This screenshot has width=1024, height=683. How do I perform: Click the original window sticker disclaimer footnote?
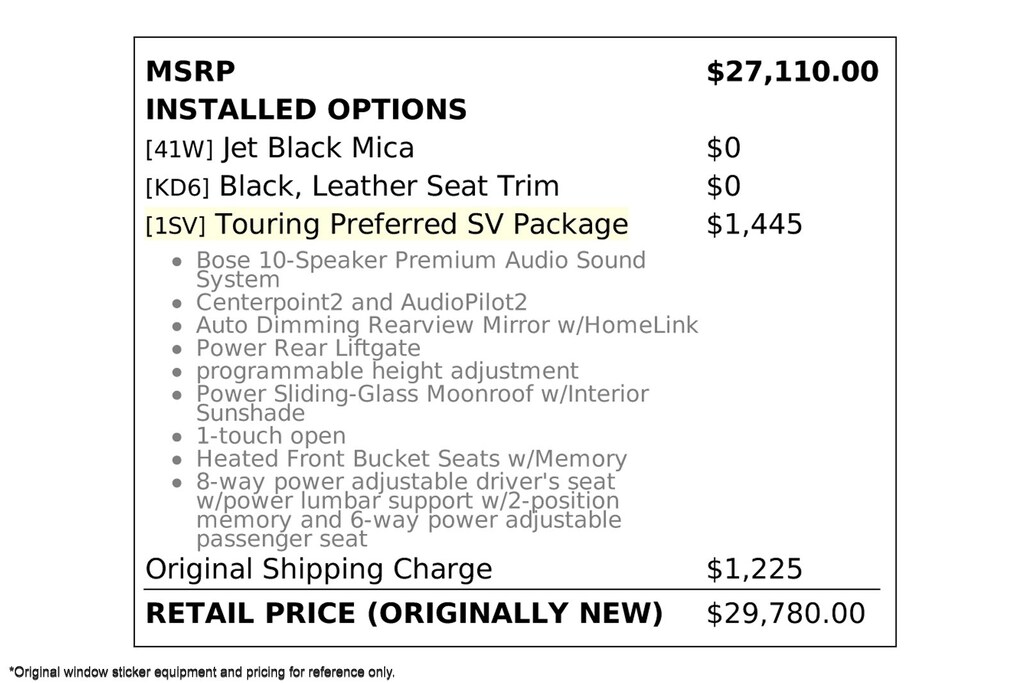(x=202, y=672)
